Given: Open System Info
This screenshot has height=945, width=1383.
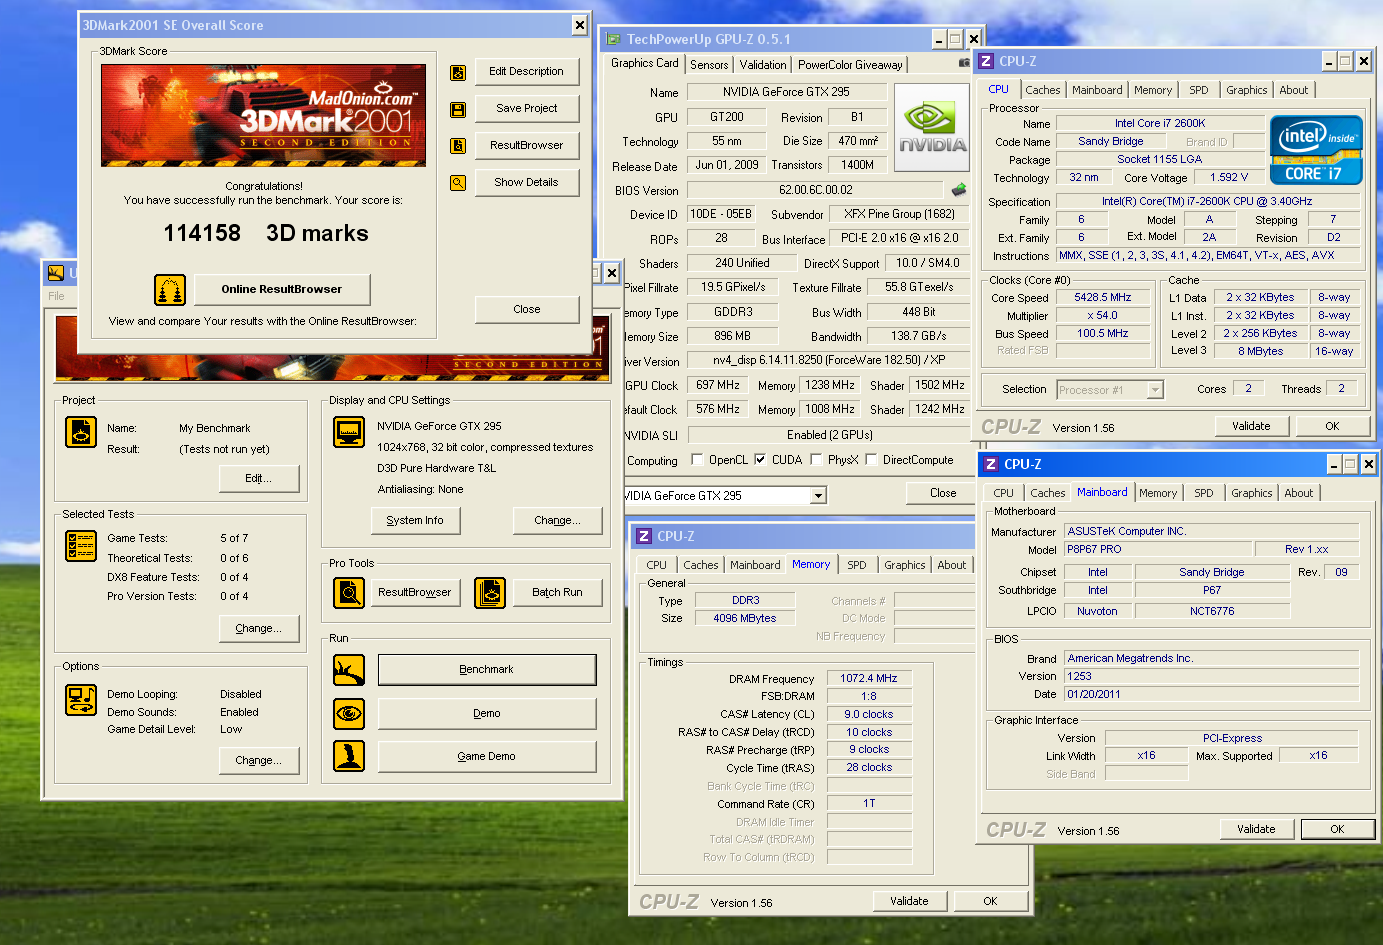Looking at the screenshot, I should click(415, 521).
